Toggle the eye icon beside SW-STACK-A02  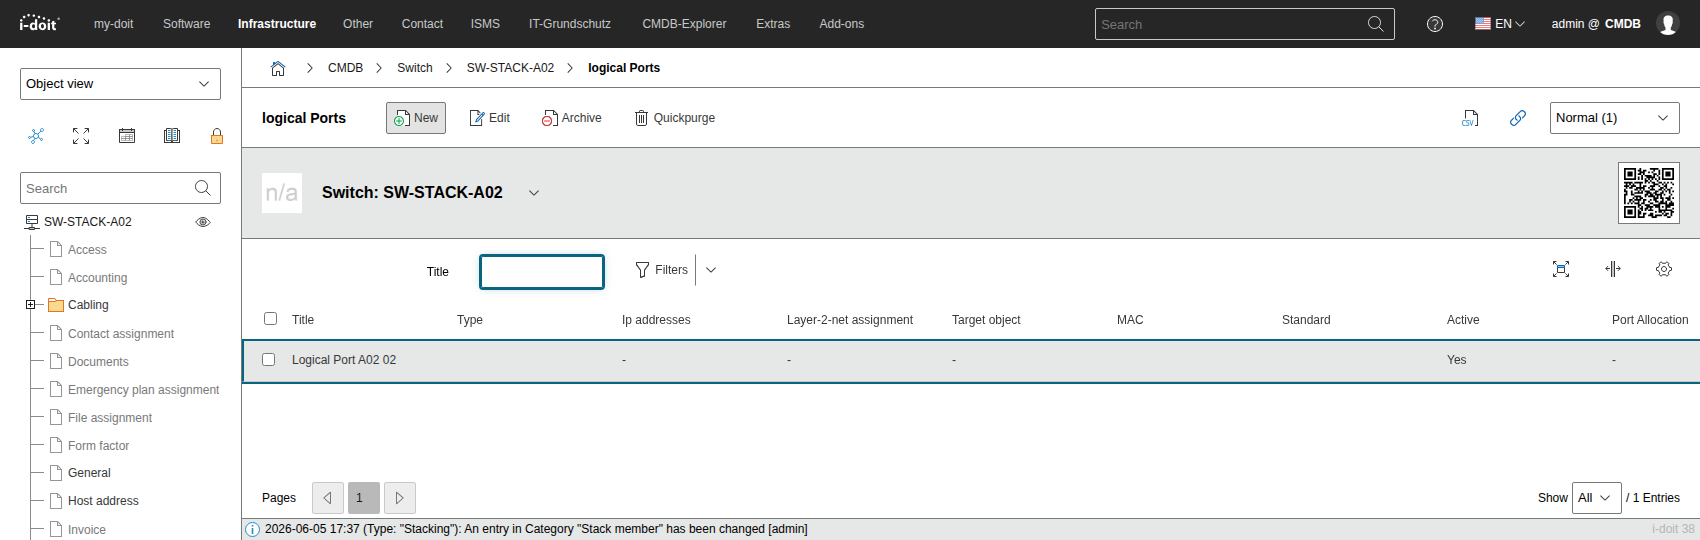click(x=203, y=222)
